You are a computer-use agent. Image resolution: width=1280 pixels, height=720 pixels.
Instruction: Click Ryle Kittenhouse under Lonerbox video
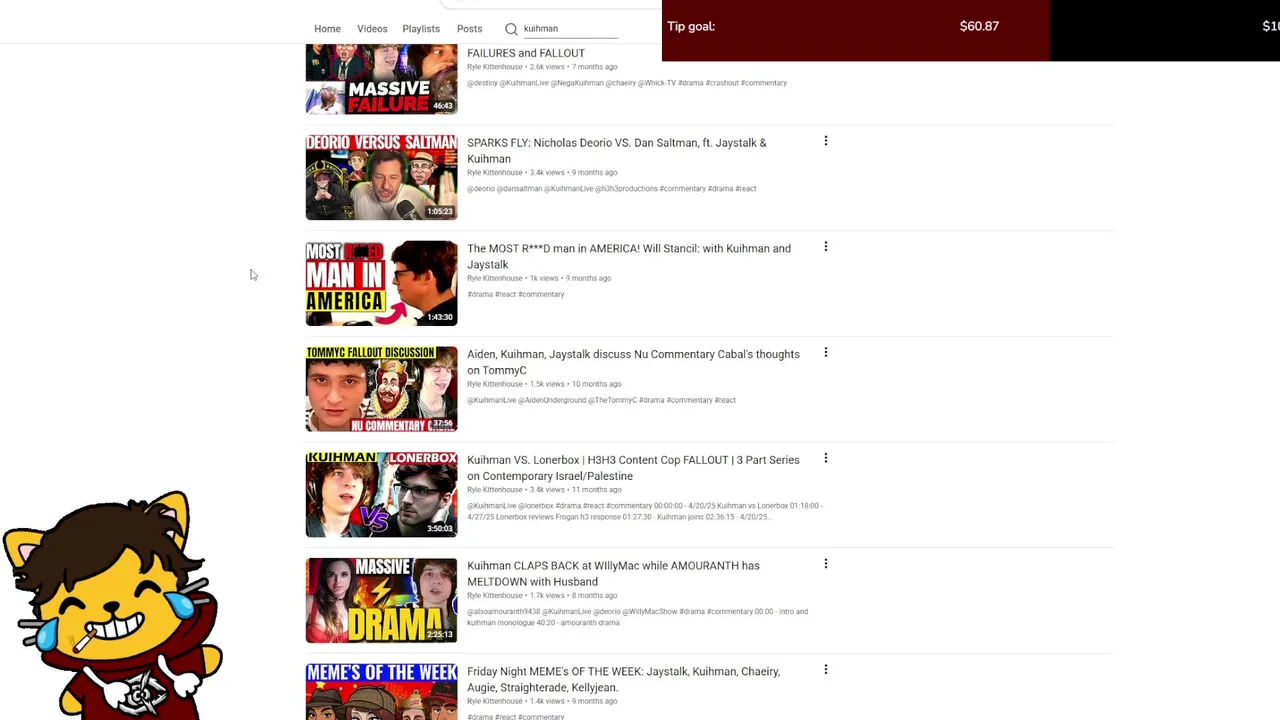click(495, 490)
